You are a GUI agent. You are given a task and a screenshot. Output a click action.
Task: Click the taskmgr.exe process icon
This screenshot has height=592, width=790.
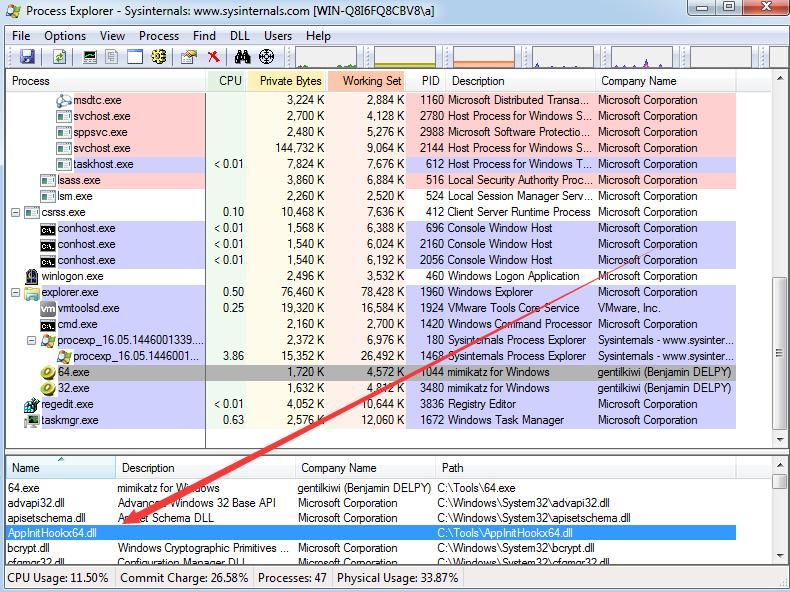pyautogui.click(x=31, y=421)
